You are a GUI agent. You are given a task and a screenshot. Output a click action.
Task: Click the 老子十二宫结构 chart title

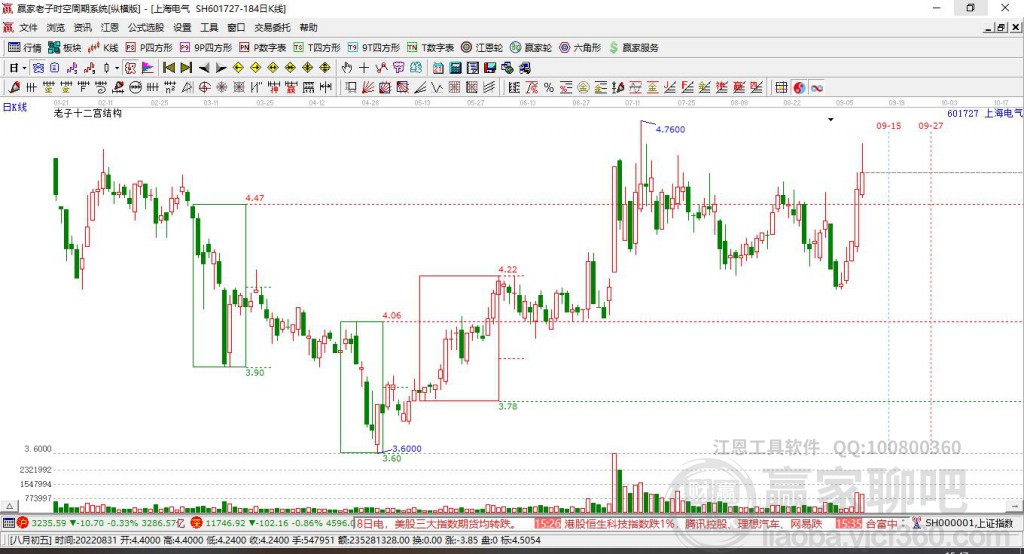[x=88, y=113]
